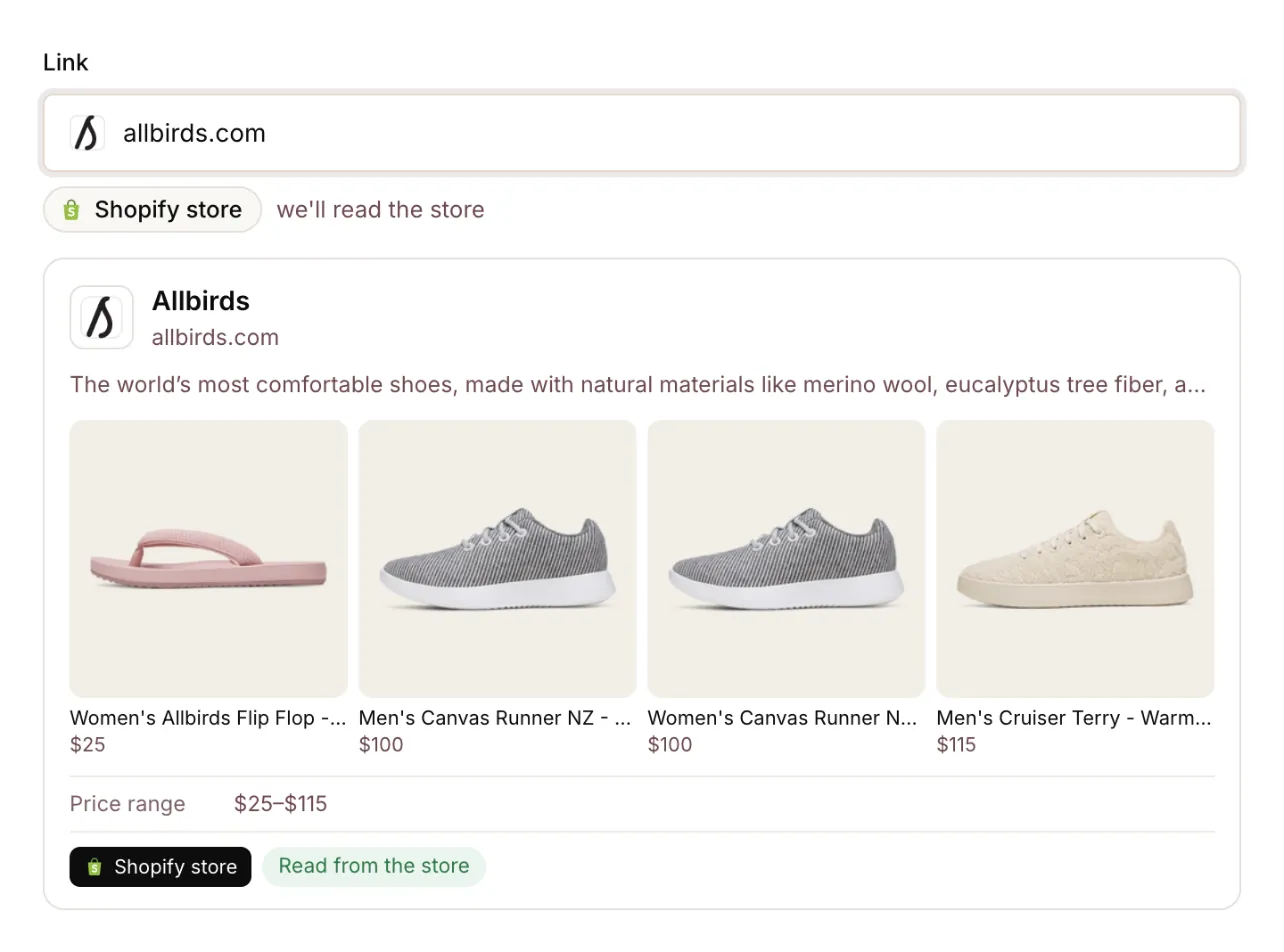Open the Women's Canvas Runner product image
The image size is (1284, 952).
[786, 559]
